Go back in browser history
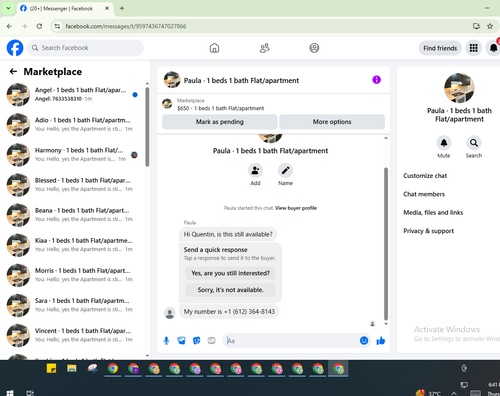500x396 pixels. [x=9, y=26]
